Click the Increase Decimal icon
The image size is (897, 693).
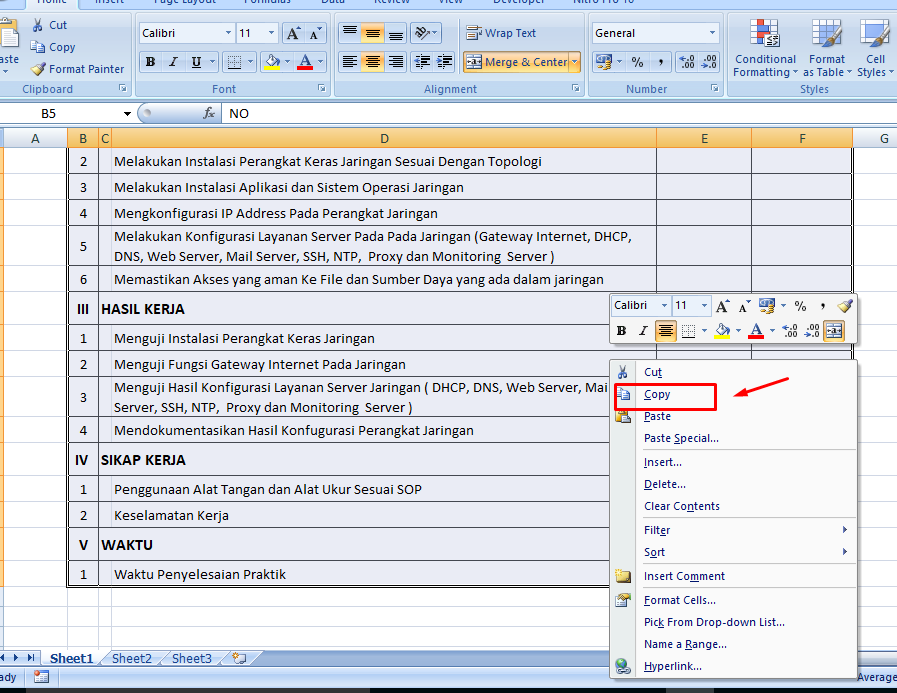pyautogui.click(x=687, y=62)
